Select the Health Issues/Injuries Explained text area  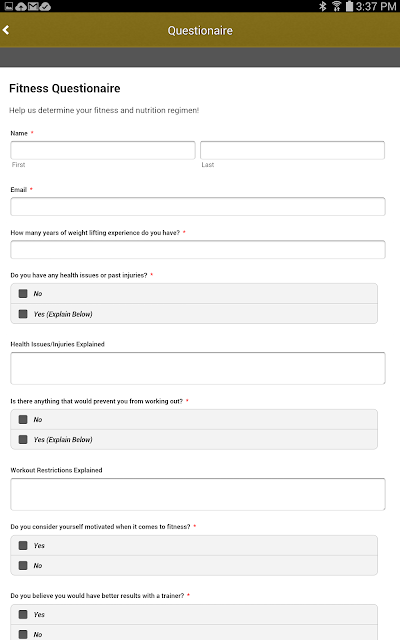[x=198, y=368]
